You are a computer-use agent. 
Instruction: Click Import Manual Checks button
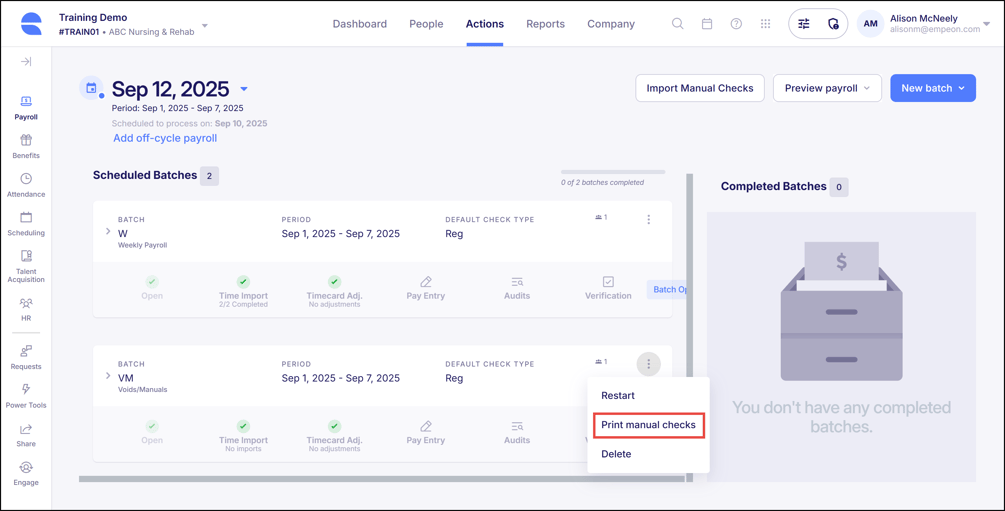tap(699, 88)
